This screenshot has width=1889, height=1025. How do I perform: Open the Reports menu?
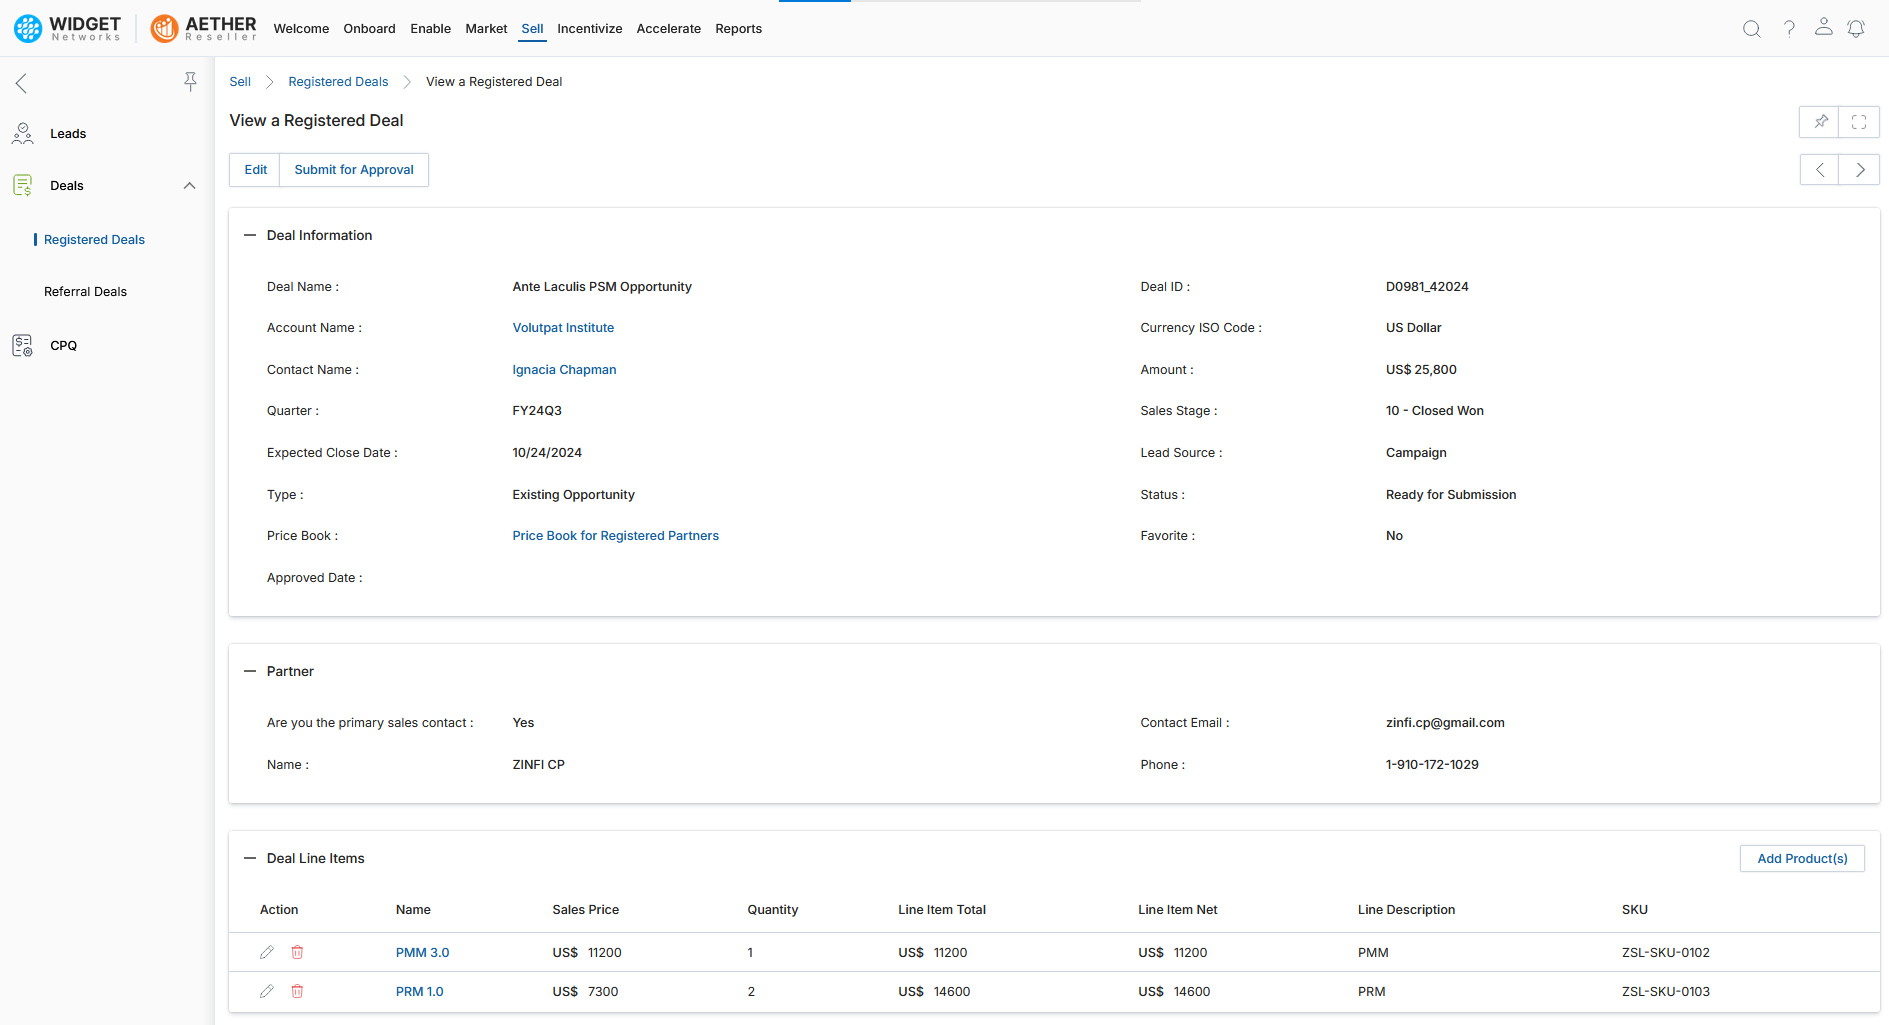pos(738,29)
